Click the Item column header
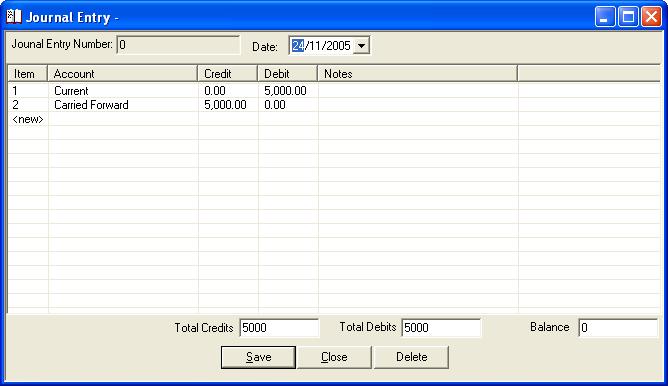This screenshot has height=386, width=668. [28, 74]
